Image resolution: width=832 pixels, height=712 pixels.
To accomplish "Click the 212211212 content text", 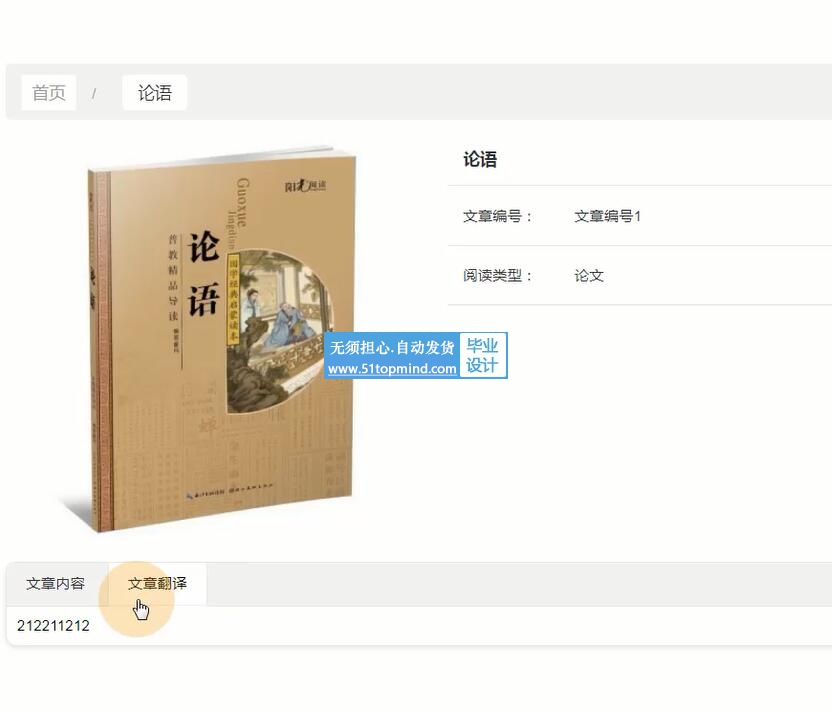I will 53,626.
